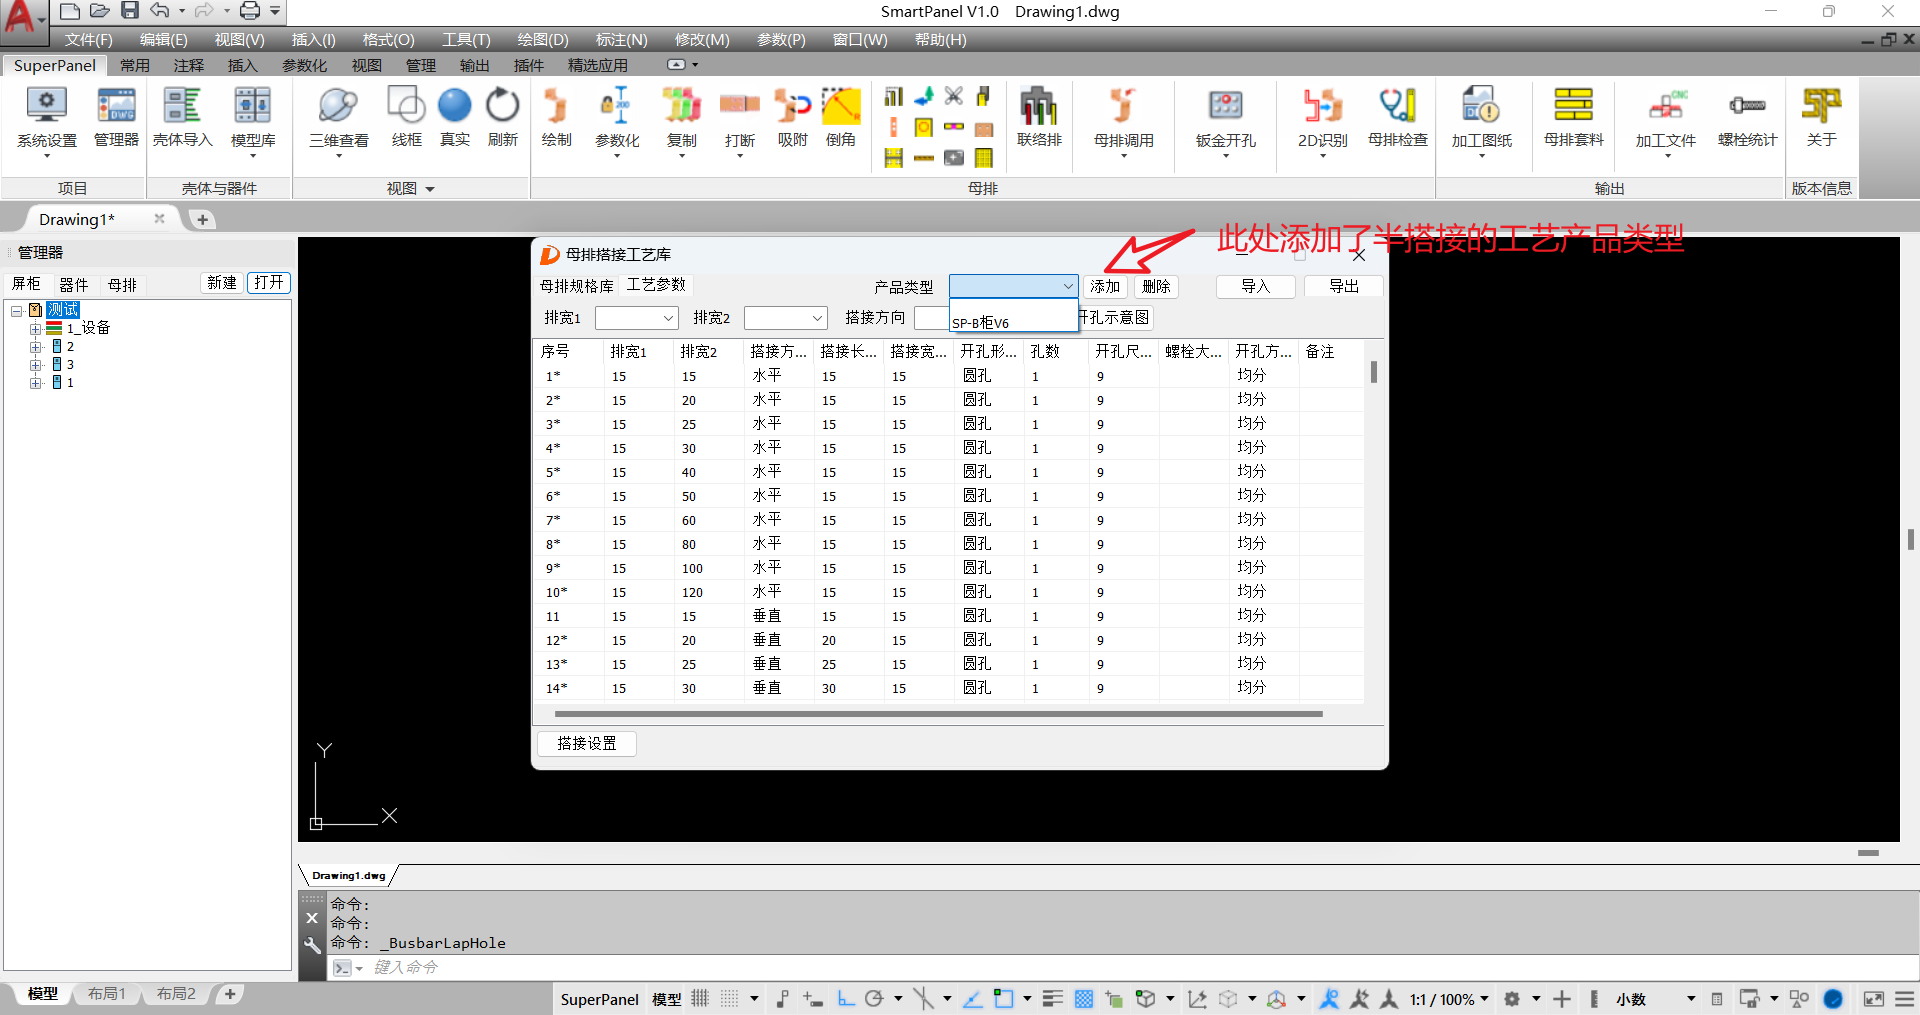Image resolution: width=1920 pixels, height=1015 pixels.
Task: Click the 添加 add button
Action: click(1105, 287)
